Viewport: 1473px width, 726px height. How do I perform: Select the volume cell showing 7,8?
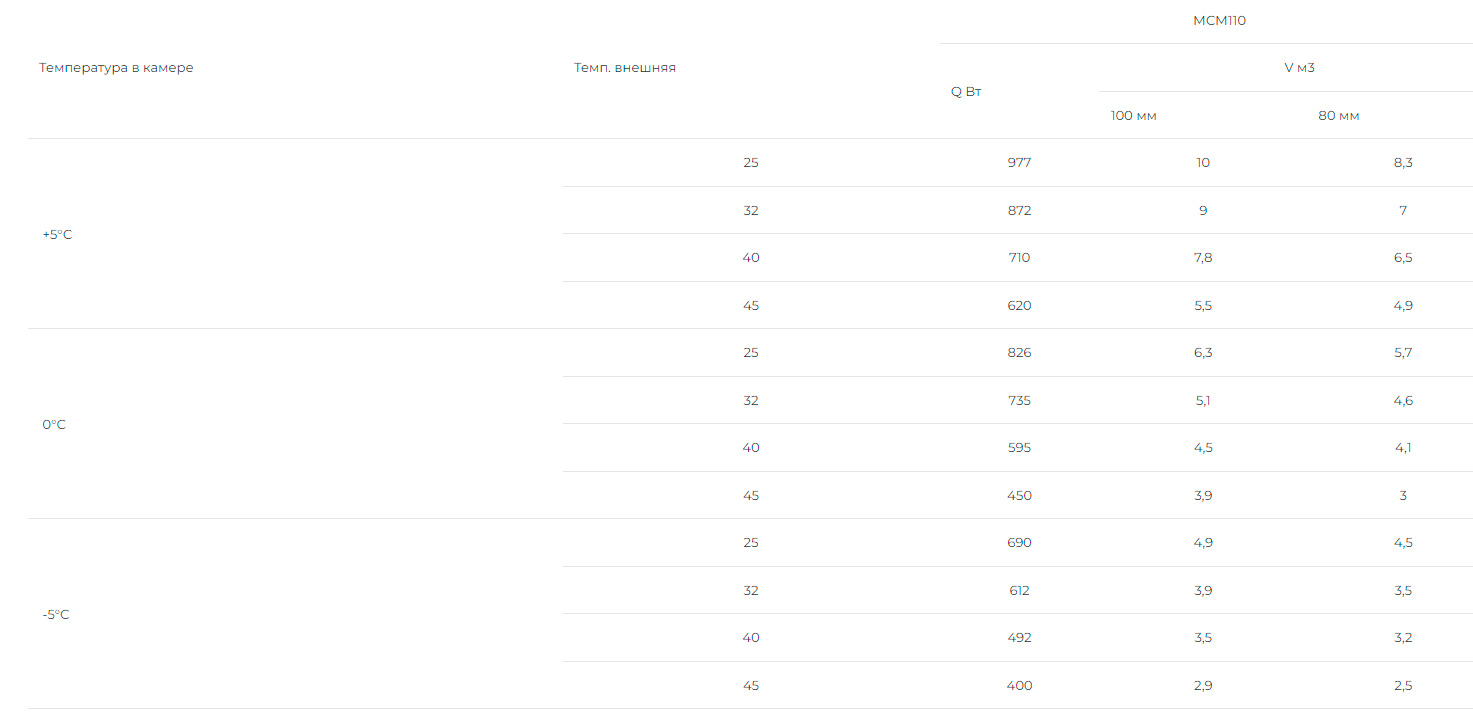pos(1202,258)
